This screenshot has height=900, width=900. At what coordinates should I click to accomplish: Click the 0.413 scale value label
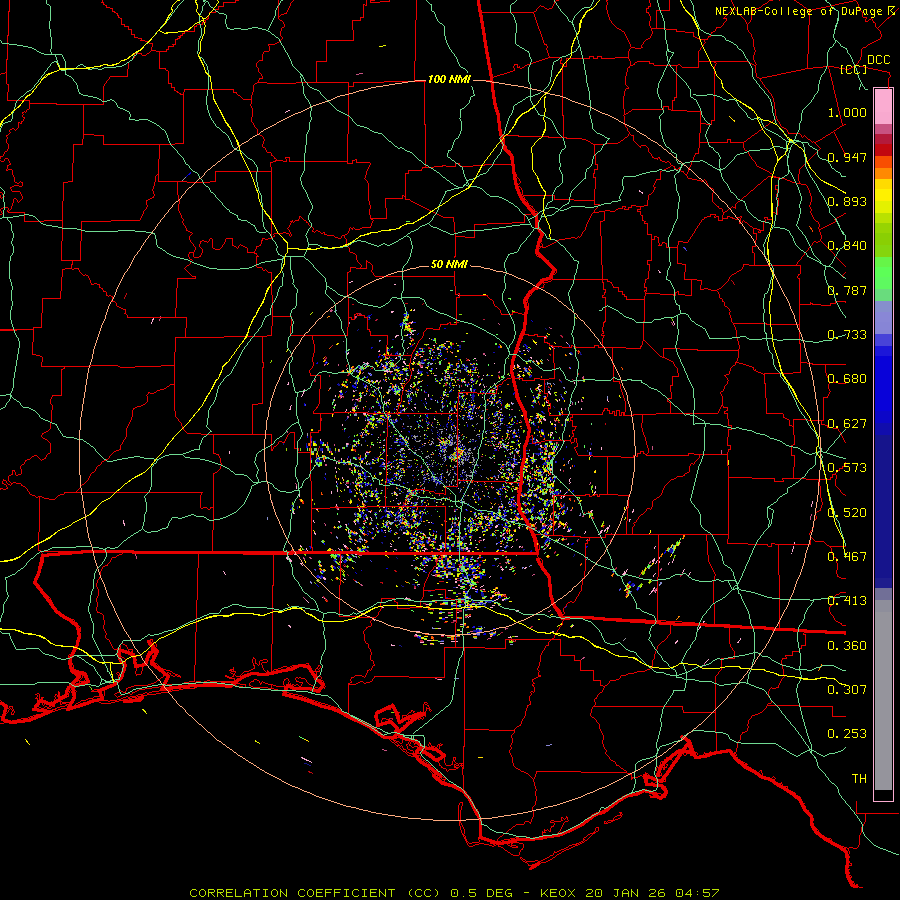[847, 601]
